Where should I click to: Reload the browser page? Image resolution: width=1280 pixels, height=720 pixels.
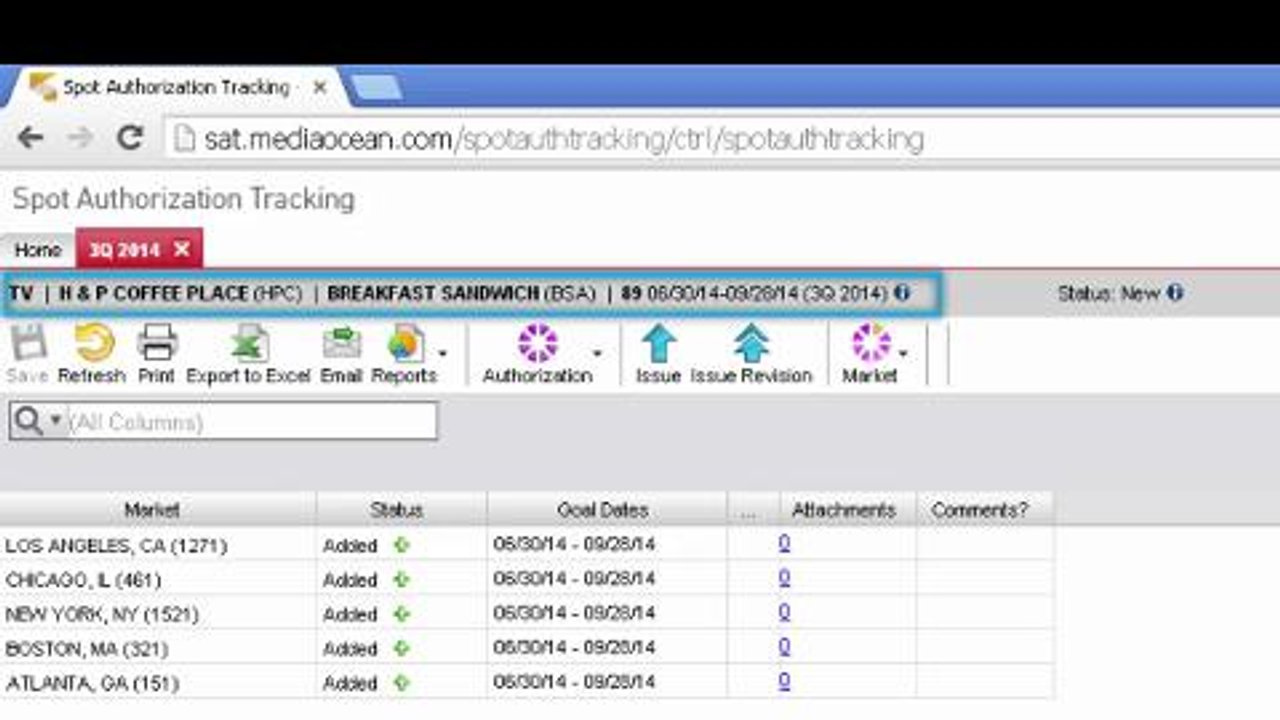coord(130,138)
